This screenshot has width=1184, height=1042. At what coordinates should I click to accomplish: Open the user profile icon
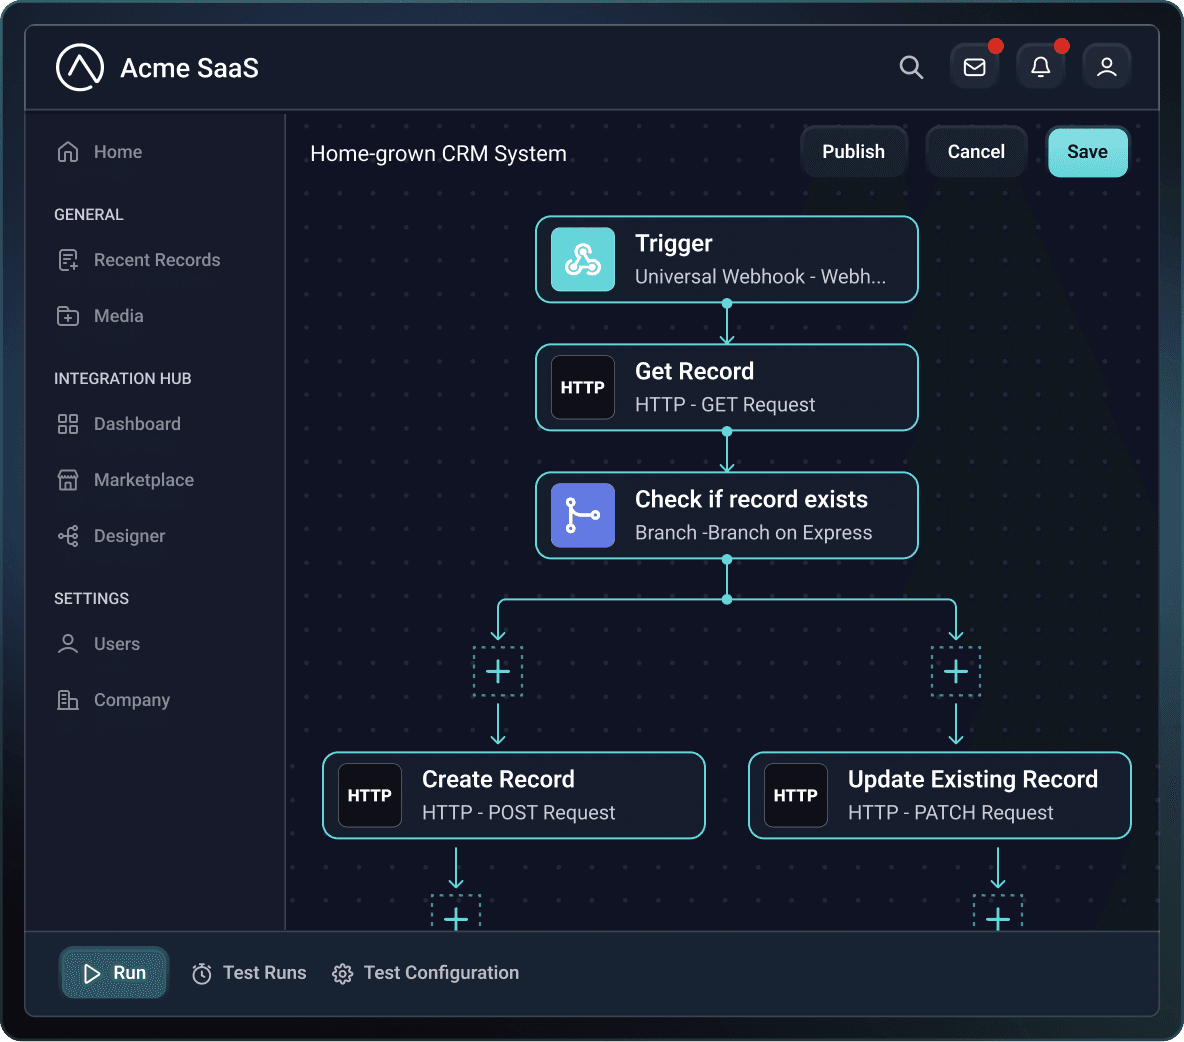(1106, 67)
